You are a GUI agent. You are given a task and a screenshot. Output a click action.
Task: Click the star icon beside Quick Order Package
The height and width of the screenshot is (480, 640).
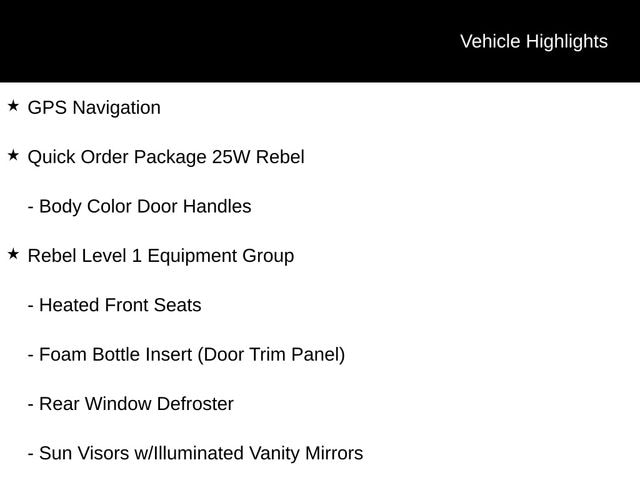[x=13, y=156]
